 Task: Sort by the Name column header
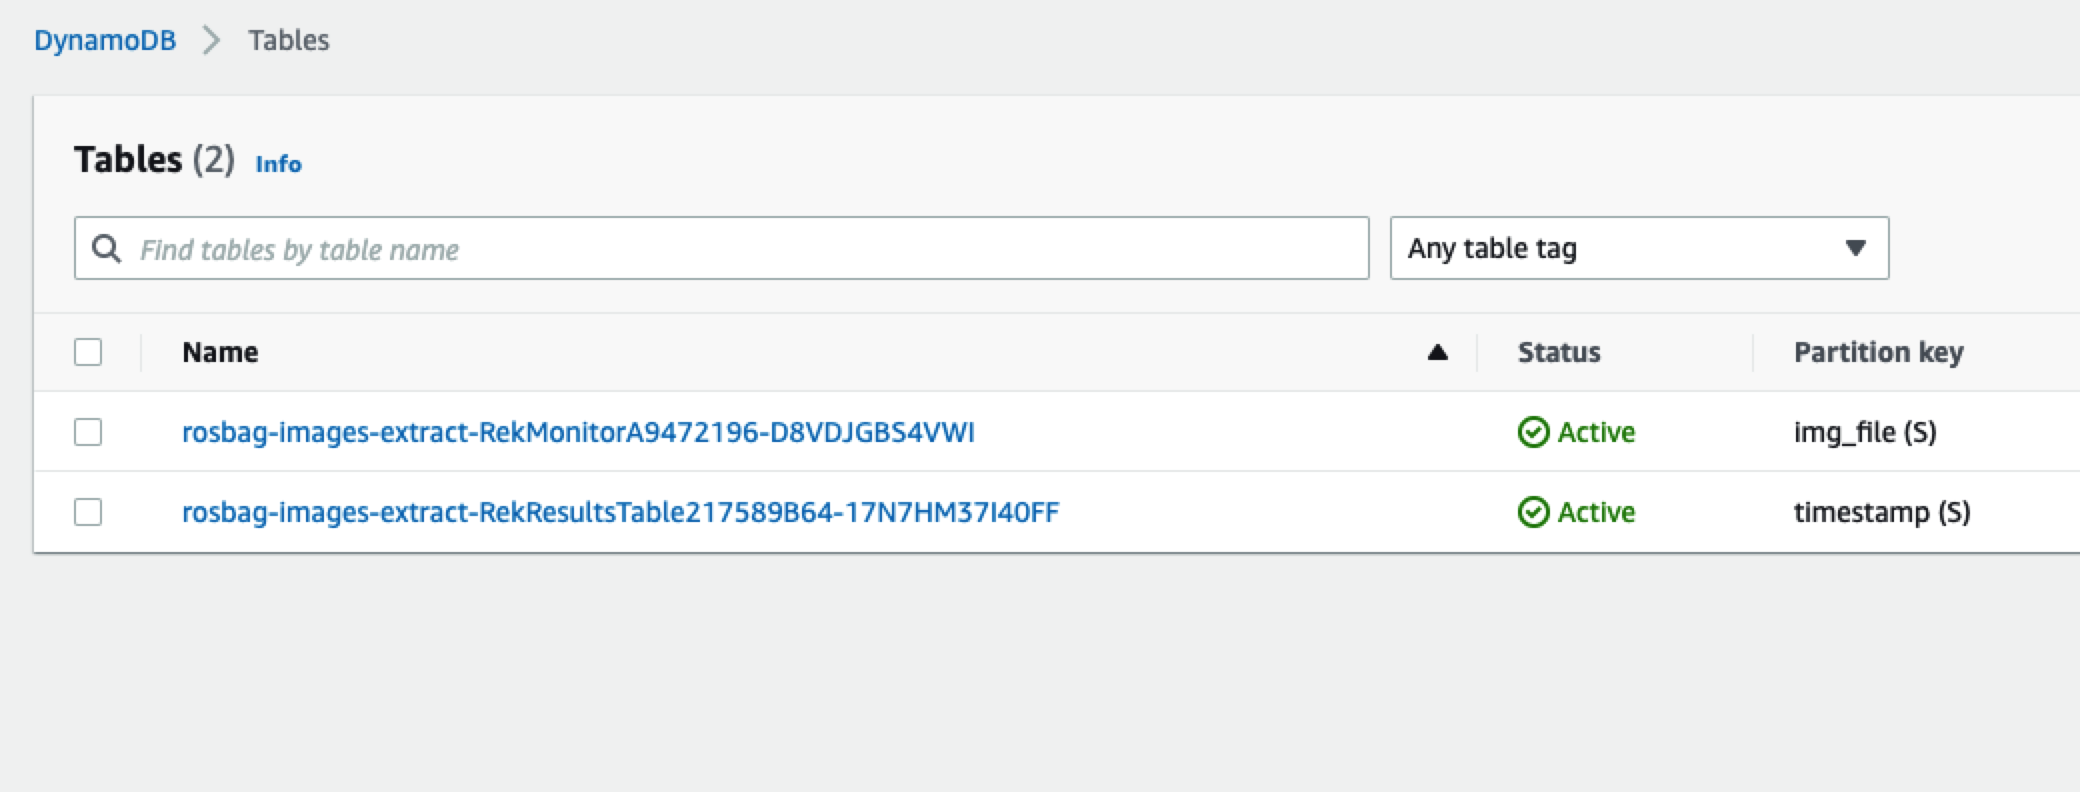click(x=220, y=352)
